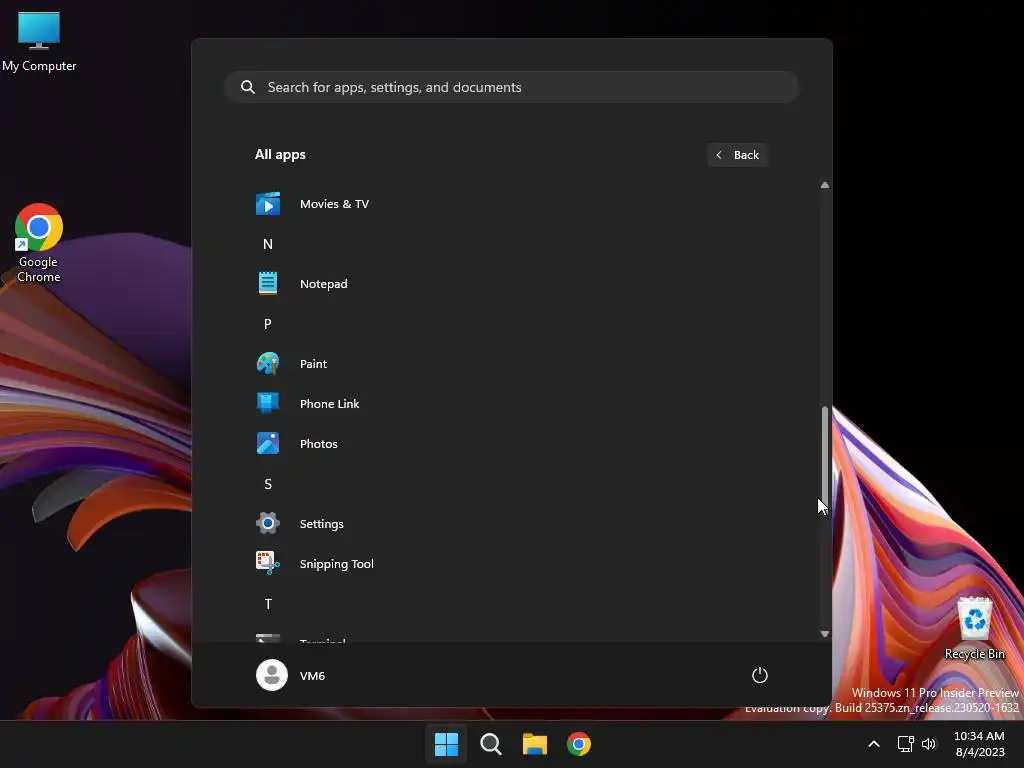Click the 'Phone Link' label
This screenshot has height=768, width=1024.
pyautogui.click(x=329, y=404)
